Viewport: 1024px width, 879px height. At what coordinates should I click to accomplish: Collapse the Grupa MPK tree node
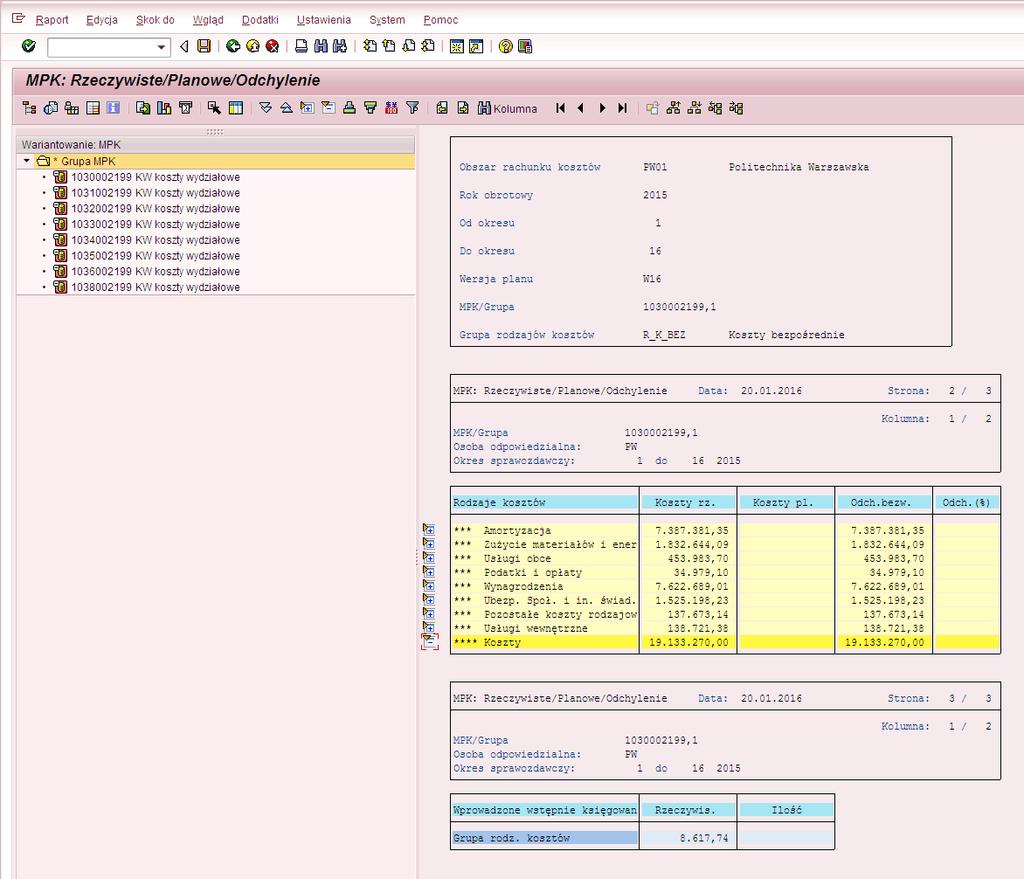[27, 161]
